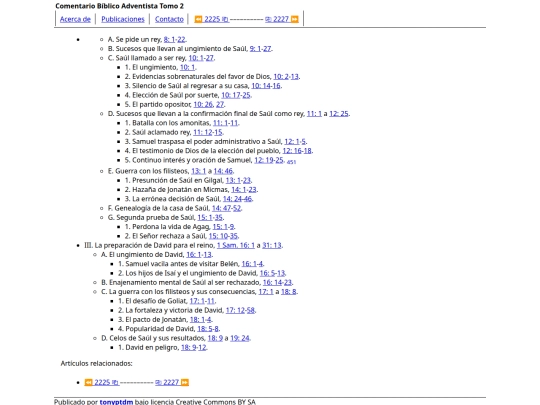
Task: Open verse 15: 1 for Perdona la vida de Agag
Action: click(x=220, y=227)
